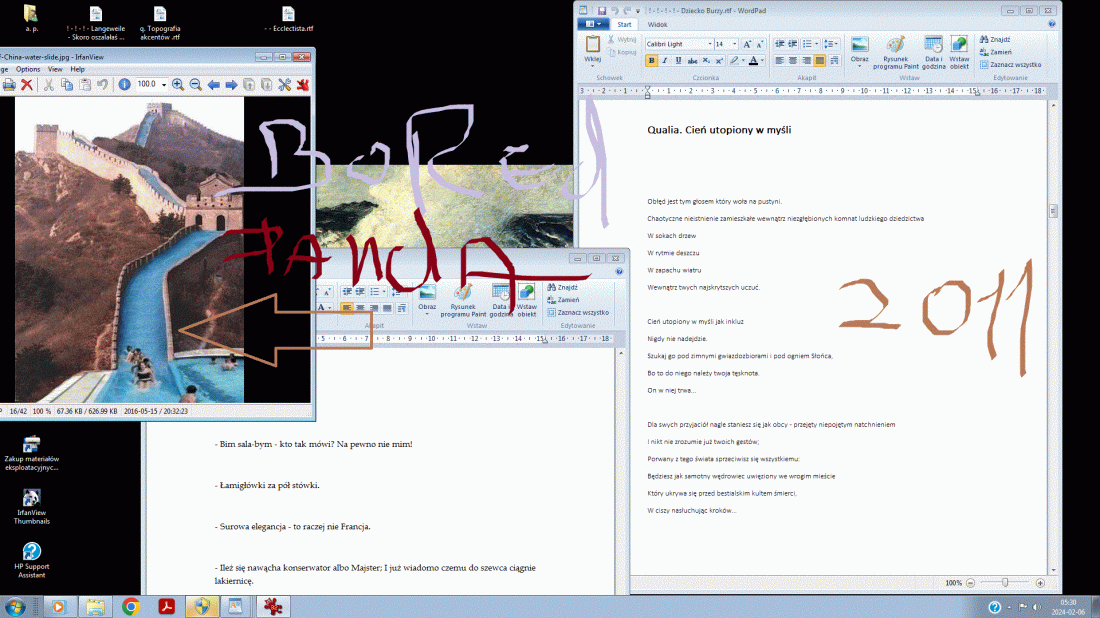Screen dimensions: 1100x618
Task: Toggle italic in Dziecko Burzy WordPad ribbon
Action: 664,61
